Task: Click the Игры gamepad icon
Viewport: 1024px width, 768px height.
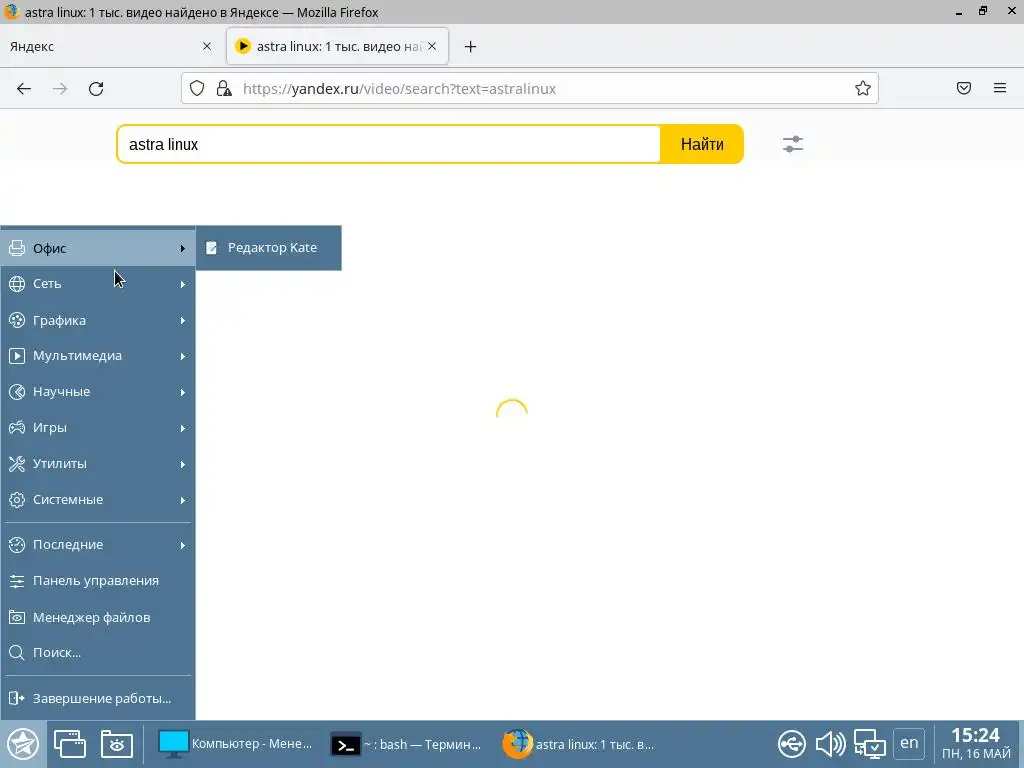Action: (17, 428)
